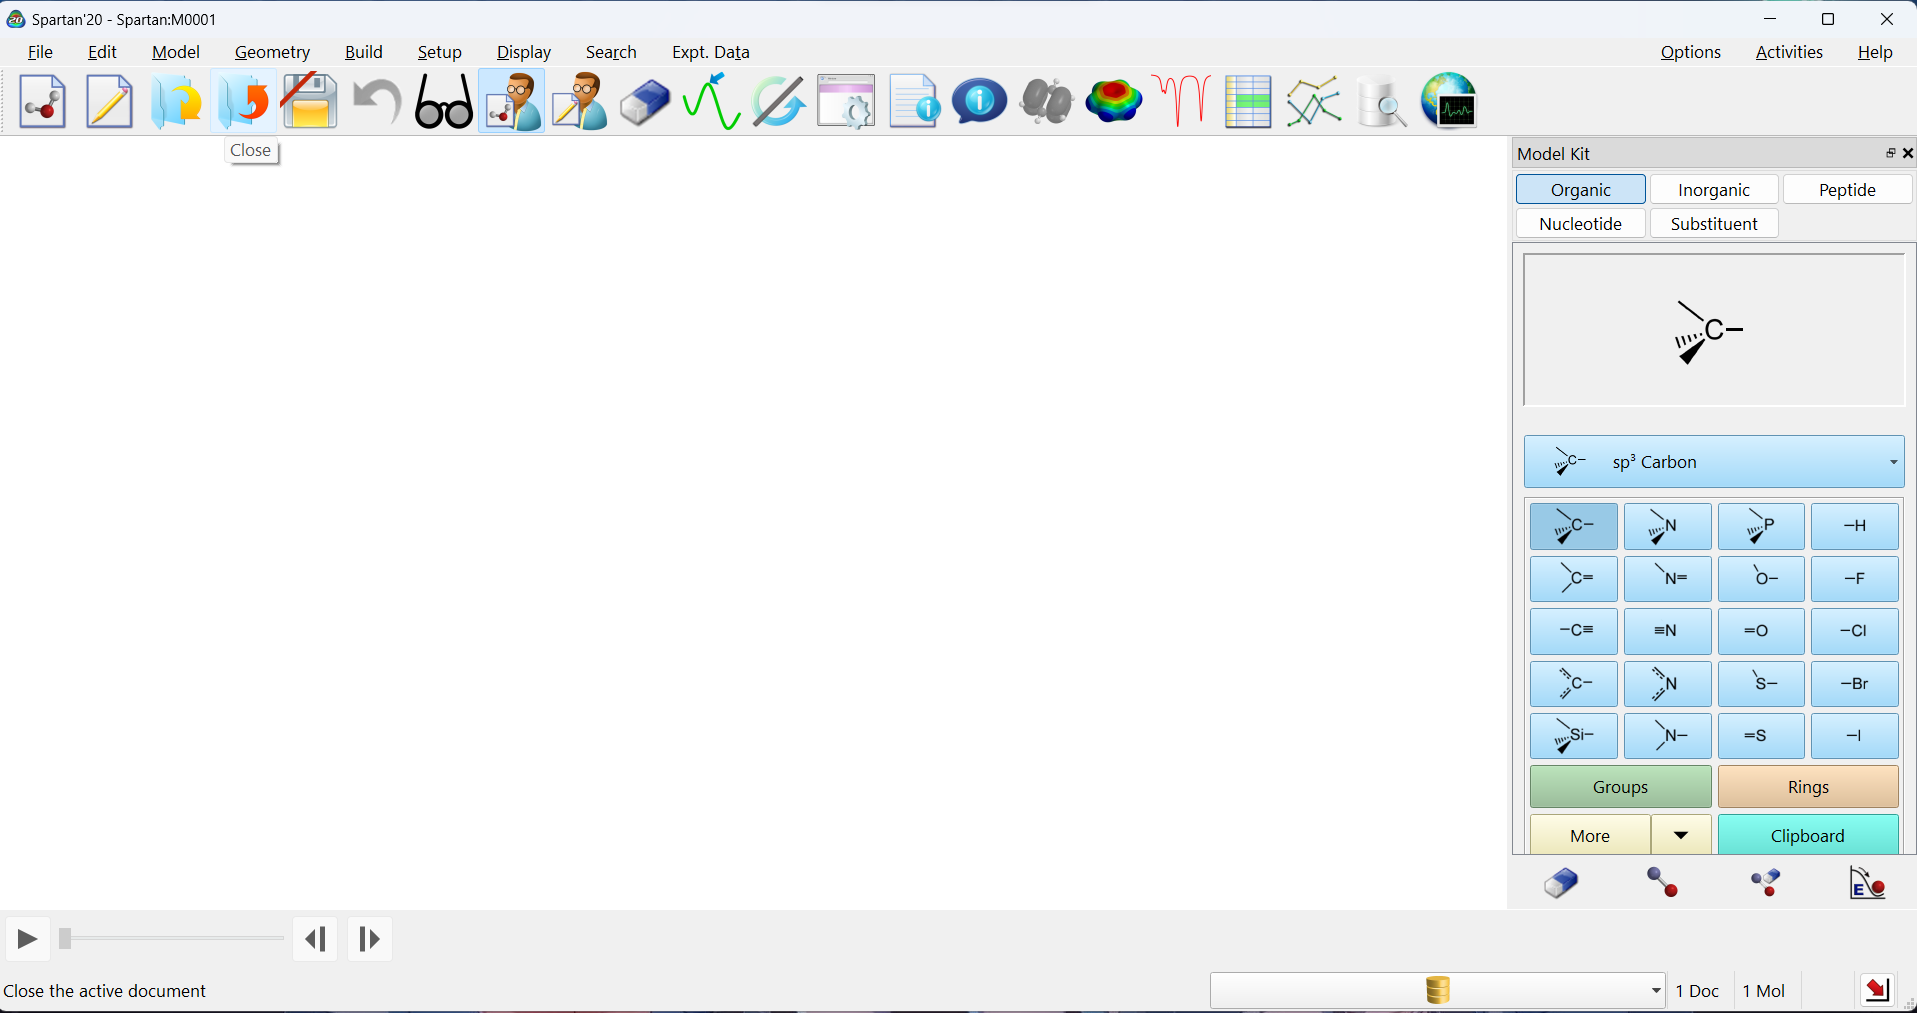Open the Setup menu
1917x1013 pixels.
tap(440, 52)
